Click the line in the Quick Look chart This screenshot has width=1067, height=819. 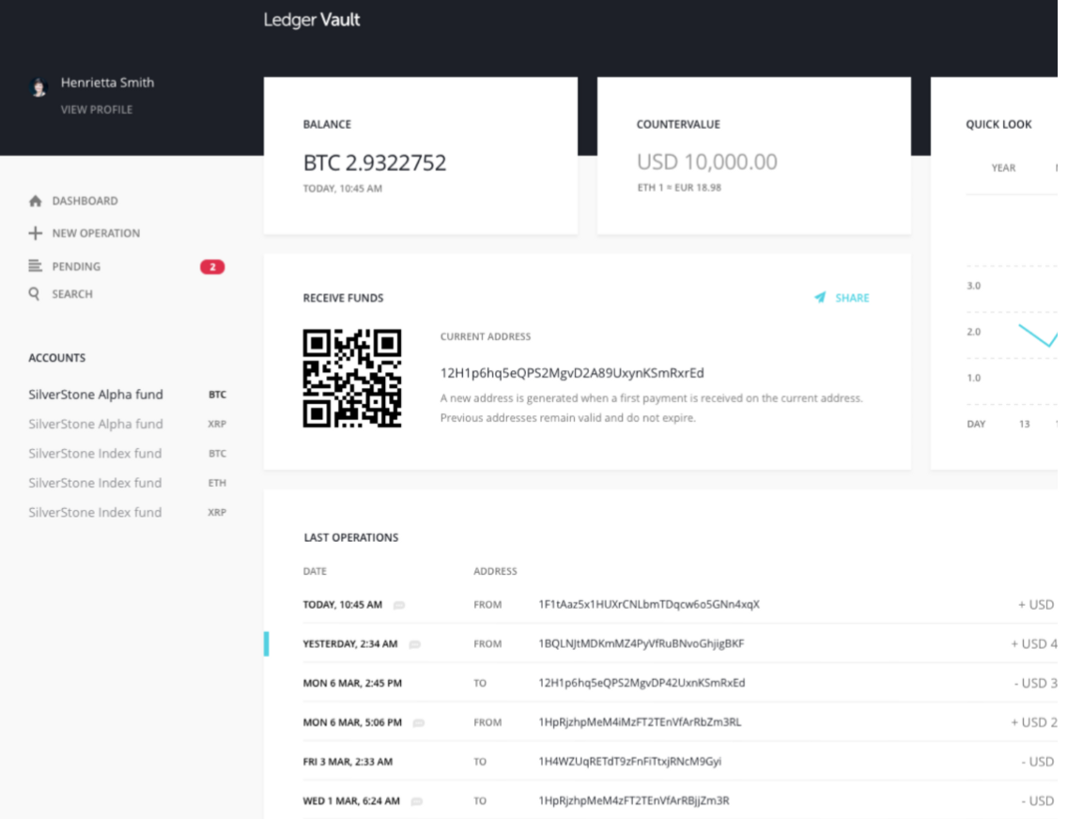(x=1038, y=335)
